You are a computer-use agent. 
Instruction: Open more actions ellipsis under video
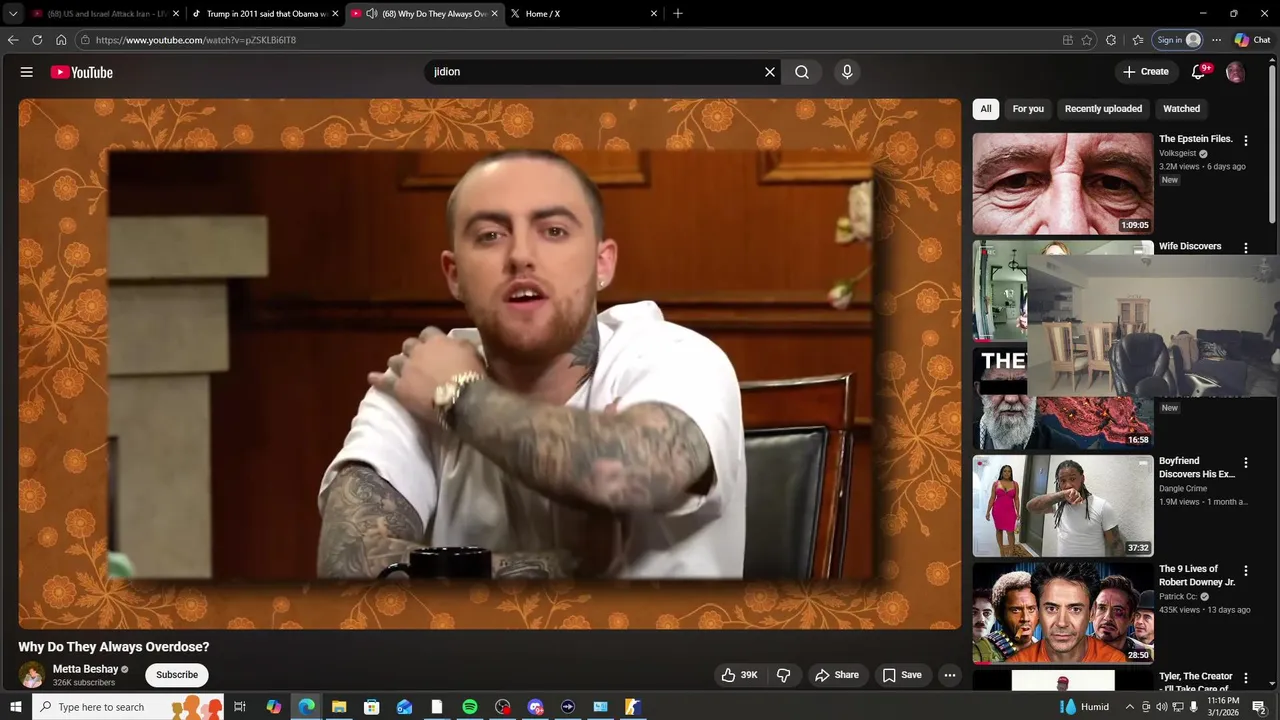pos(950,675)
